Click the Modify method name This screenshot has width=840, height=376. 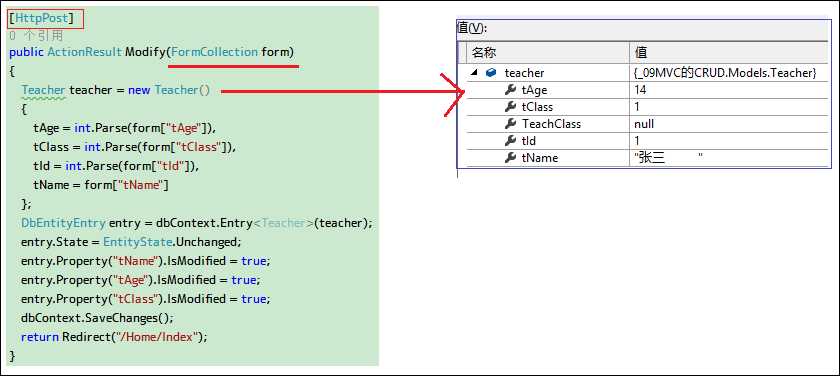coord(145,52)
